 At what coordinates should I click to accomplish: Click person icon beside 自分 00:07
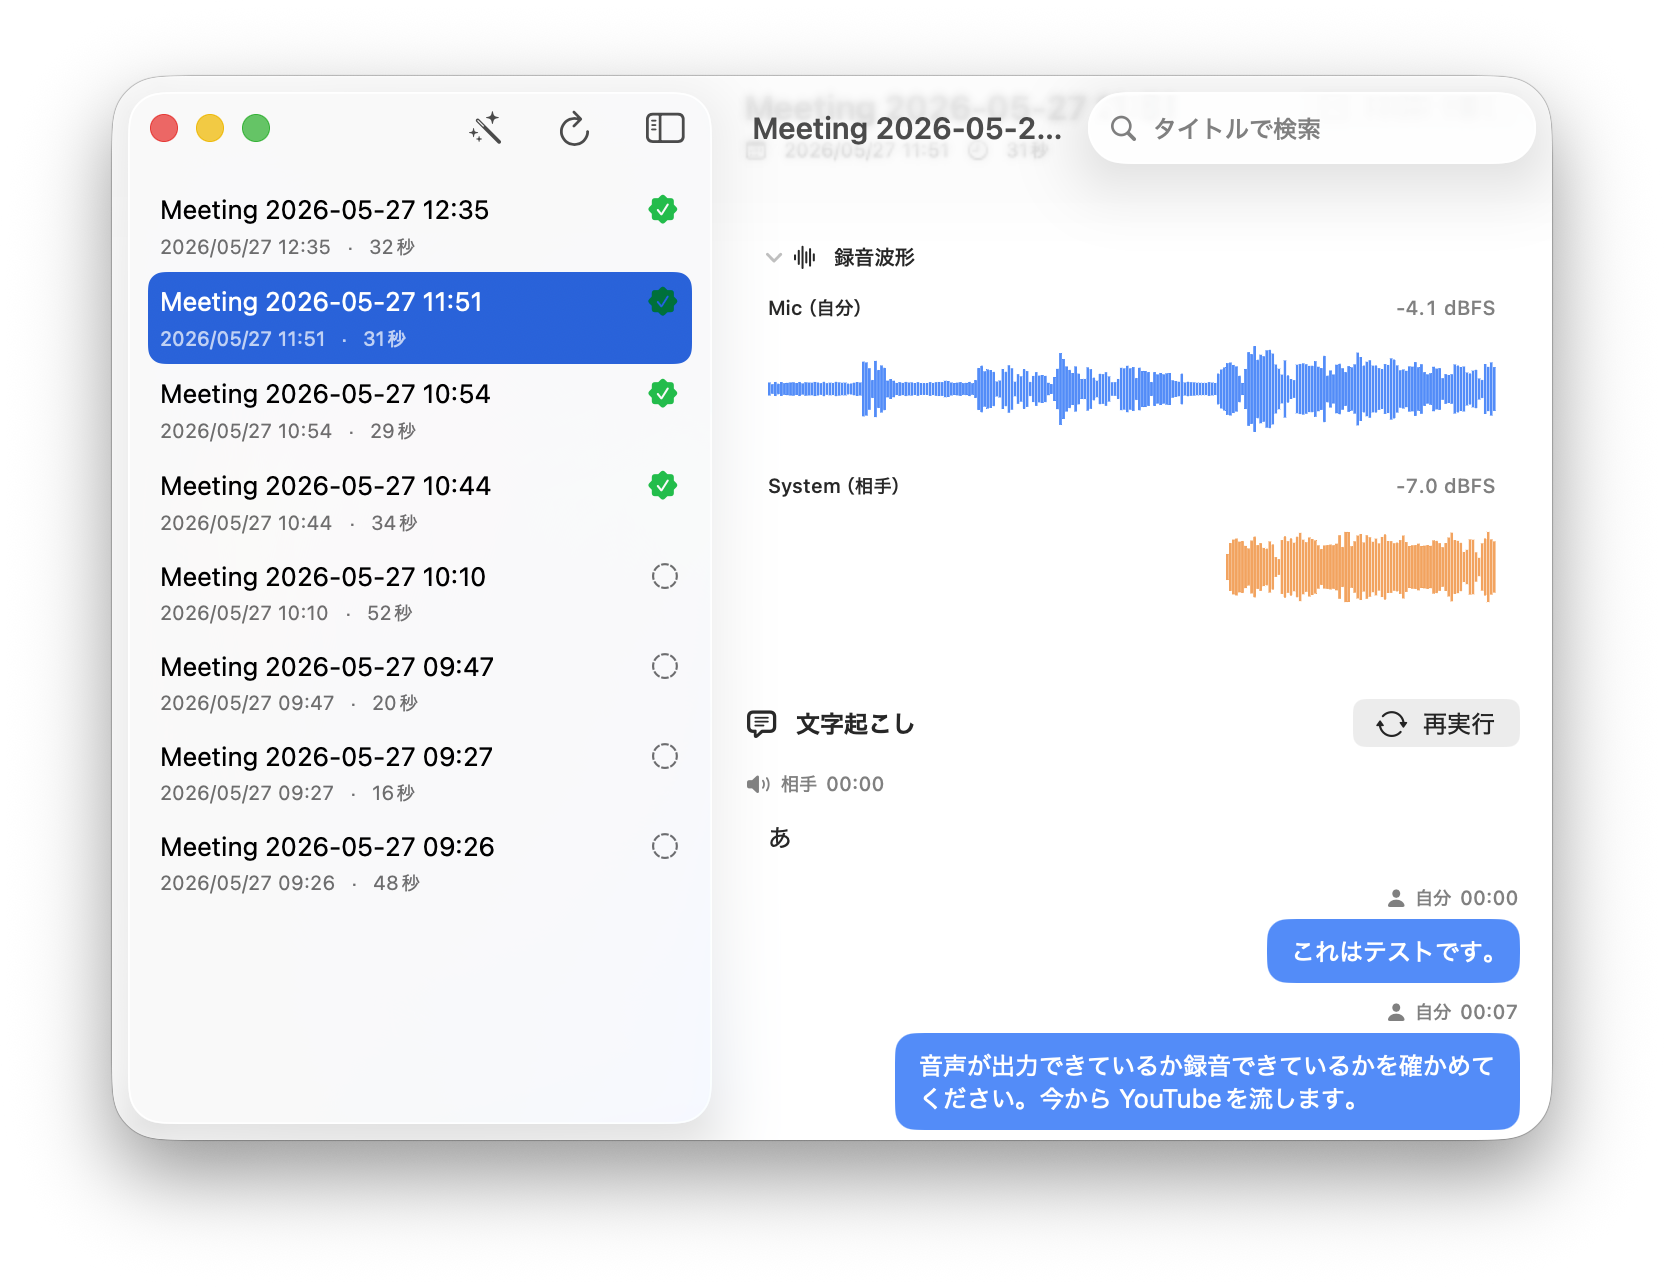click(x=1396, y=1012)
